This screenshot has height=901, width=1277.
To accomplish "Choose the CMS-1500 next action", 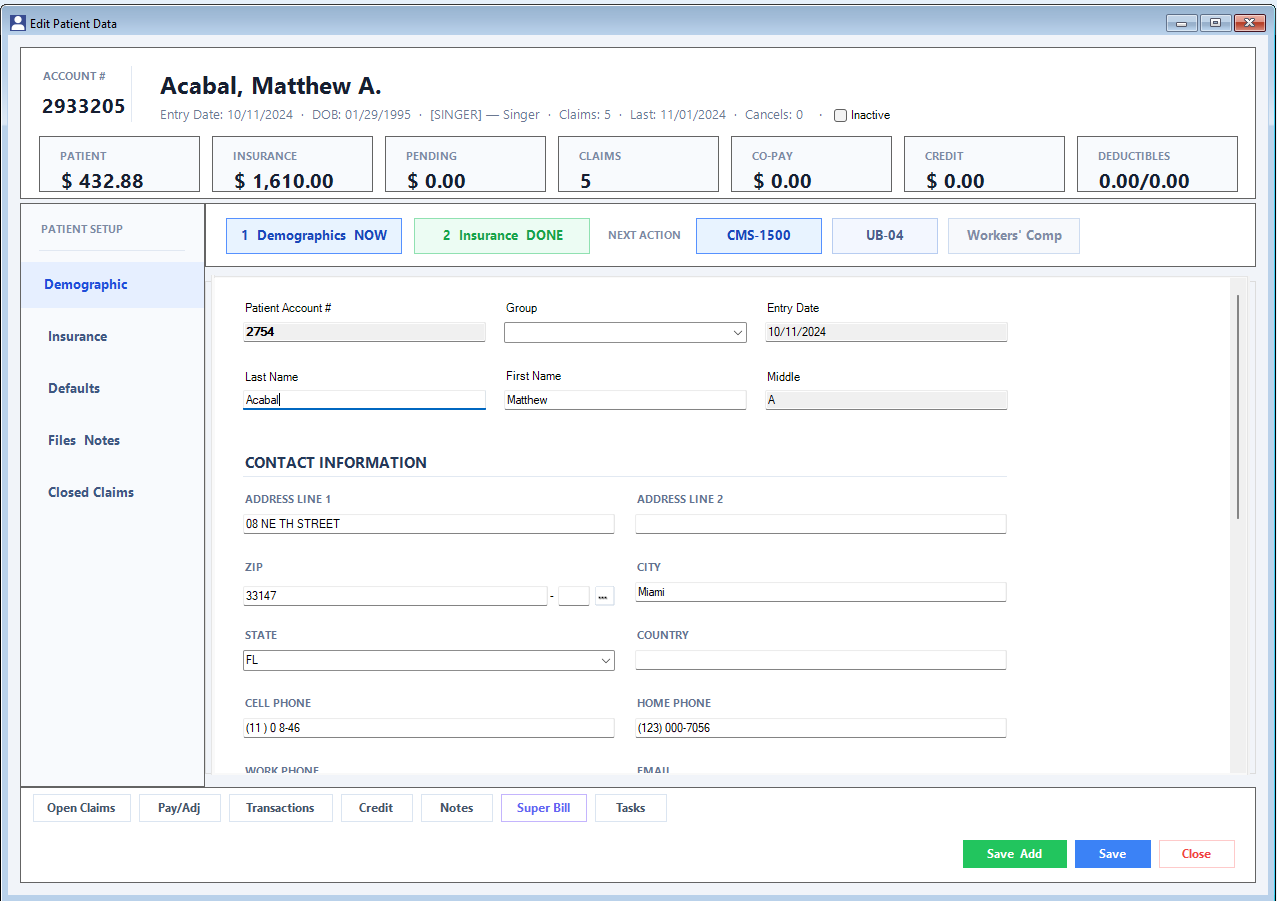I will coord(759,236).
